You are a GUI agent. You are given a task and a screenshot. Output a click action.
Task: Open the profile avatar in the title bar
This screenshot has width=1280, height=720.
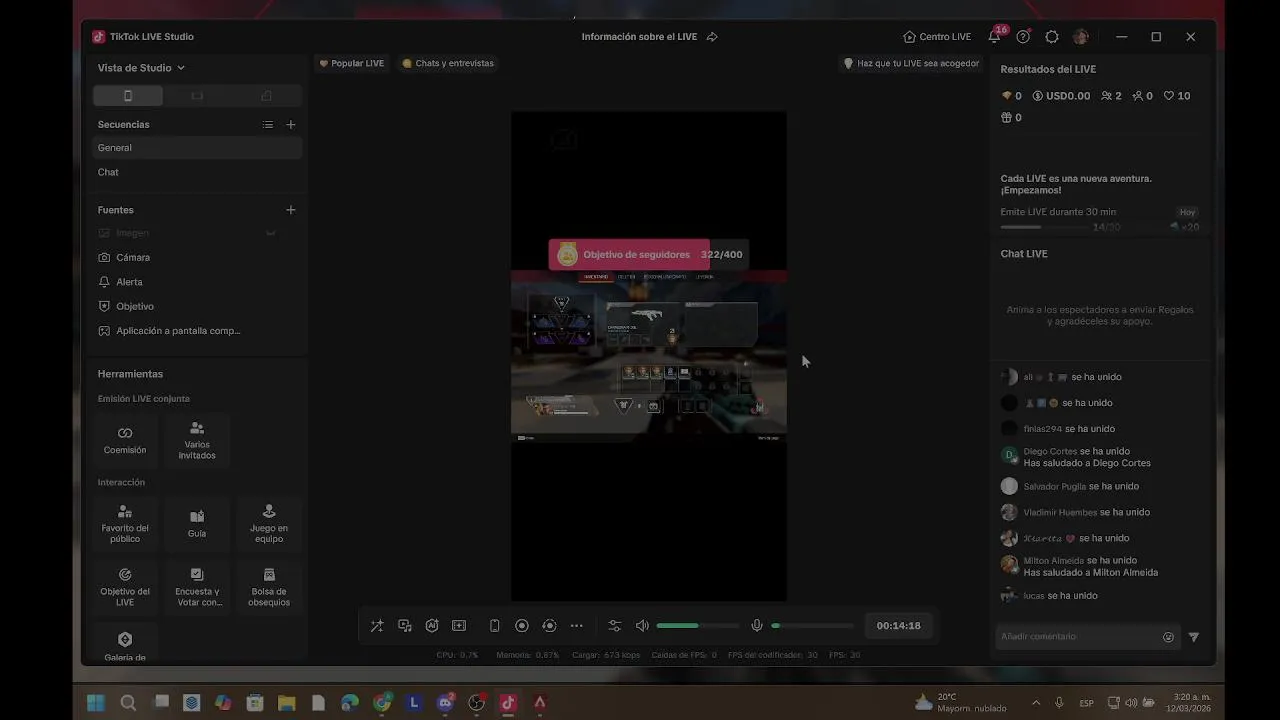(x=1081, y=36)
